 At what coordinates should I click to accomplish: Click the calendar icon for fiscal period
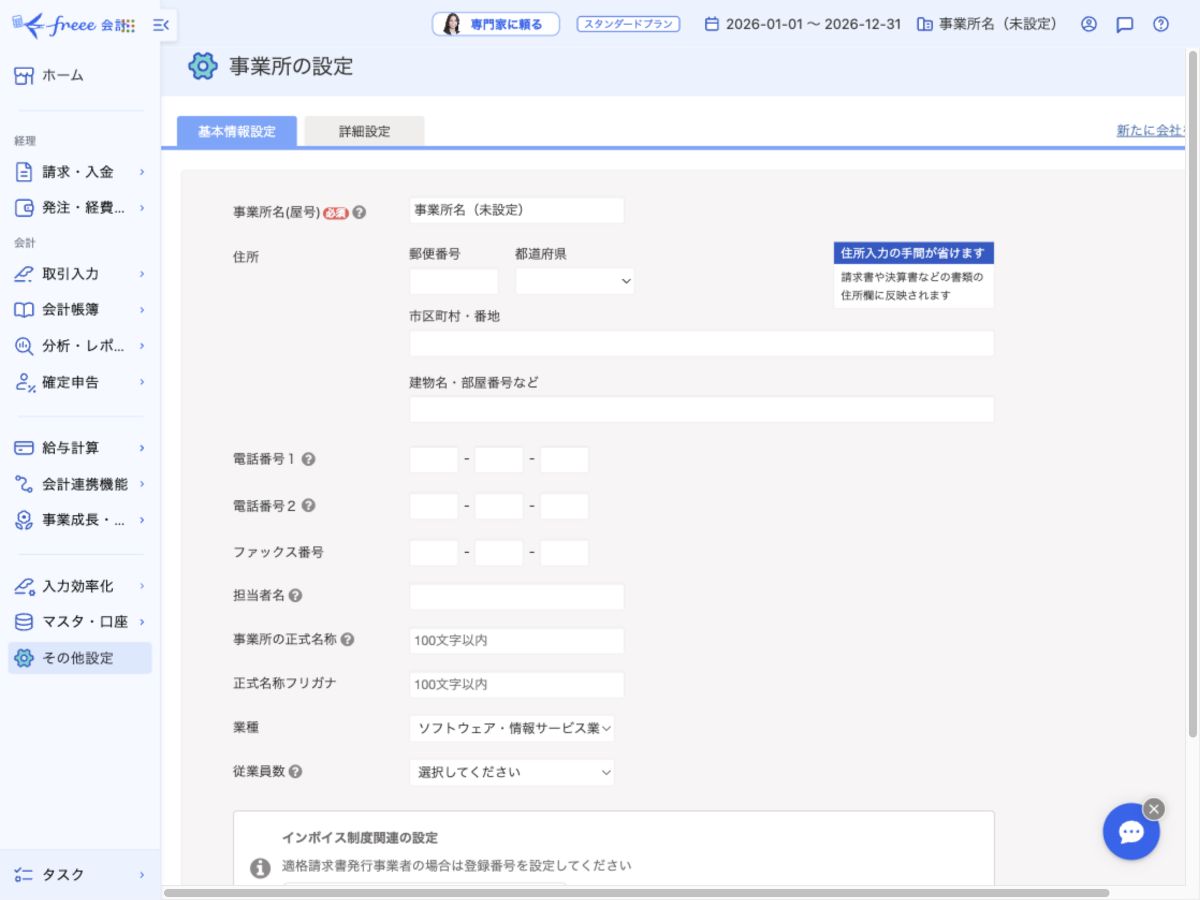tap(712, 24)
